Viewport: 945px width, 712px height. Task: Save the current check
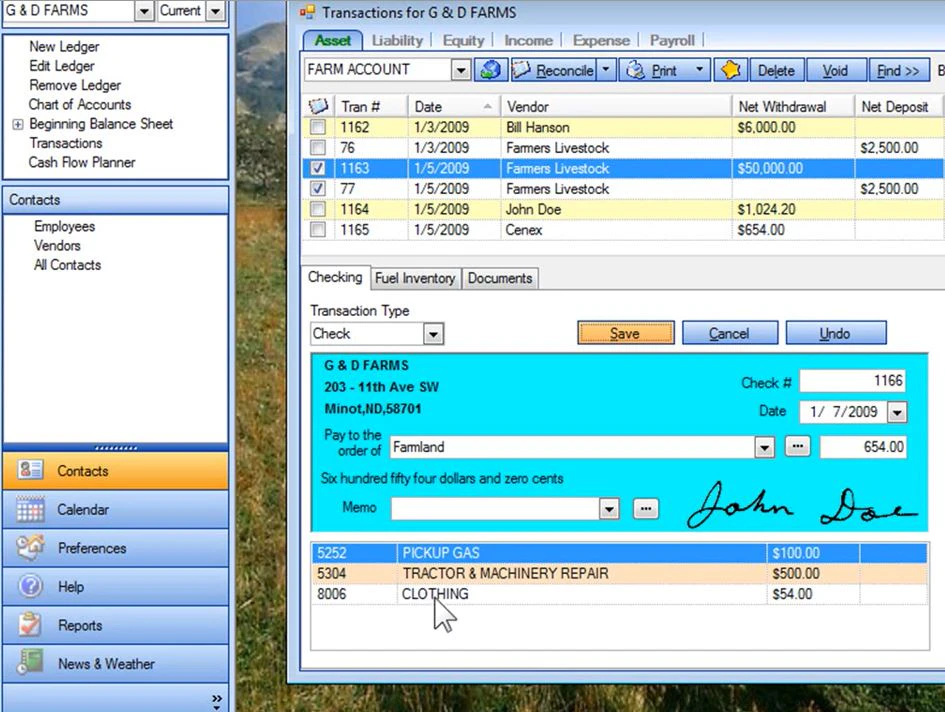625,332
